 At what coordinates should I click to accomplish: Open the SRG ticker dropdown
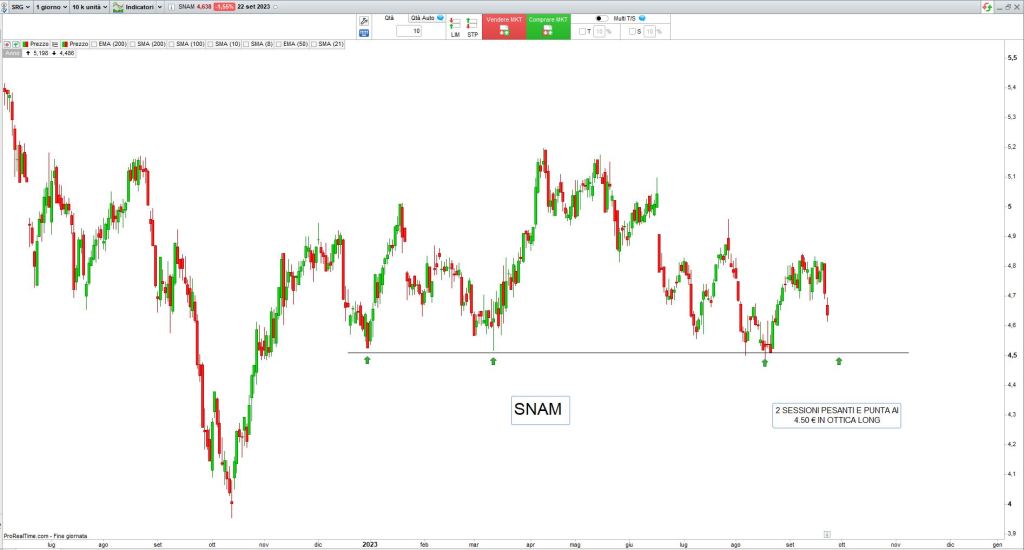point(20,7)
